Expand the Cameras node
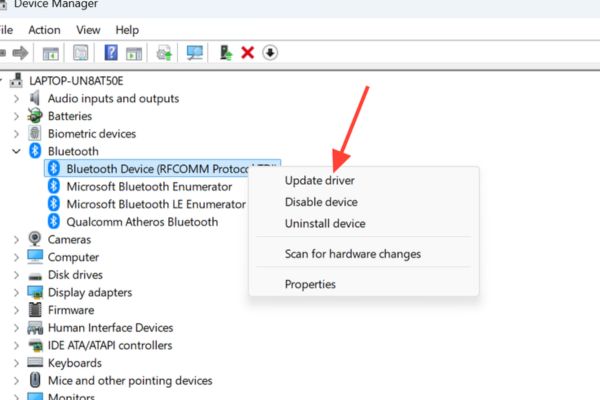Screen dimensions: 600x400 [x=16, y=240]
